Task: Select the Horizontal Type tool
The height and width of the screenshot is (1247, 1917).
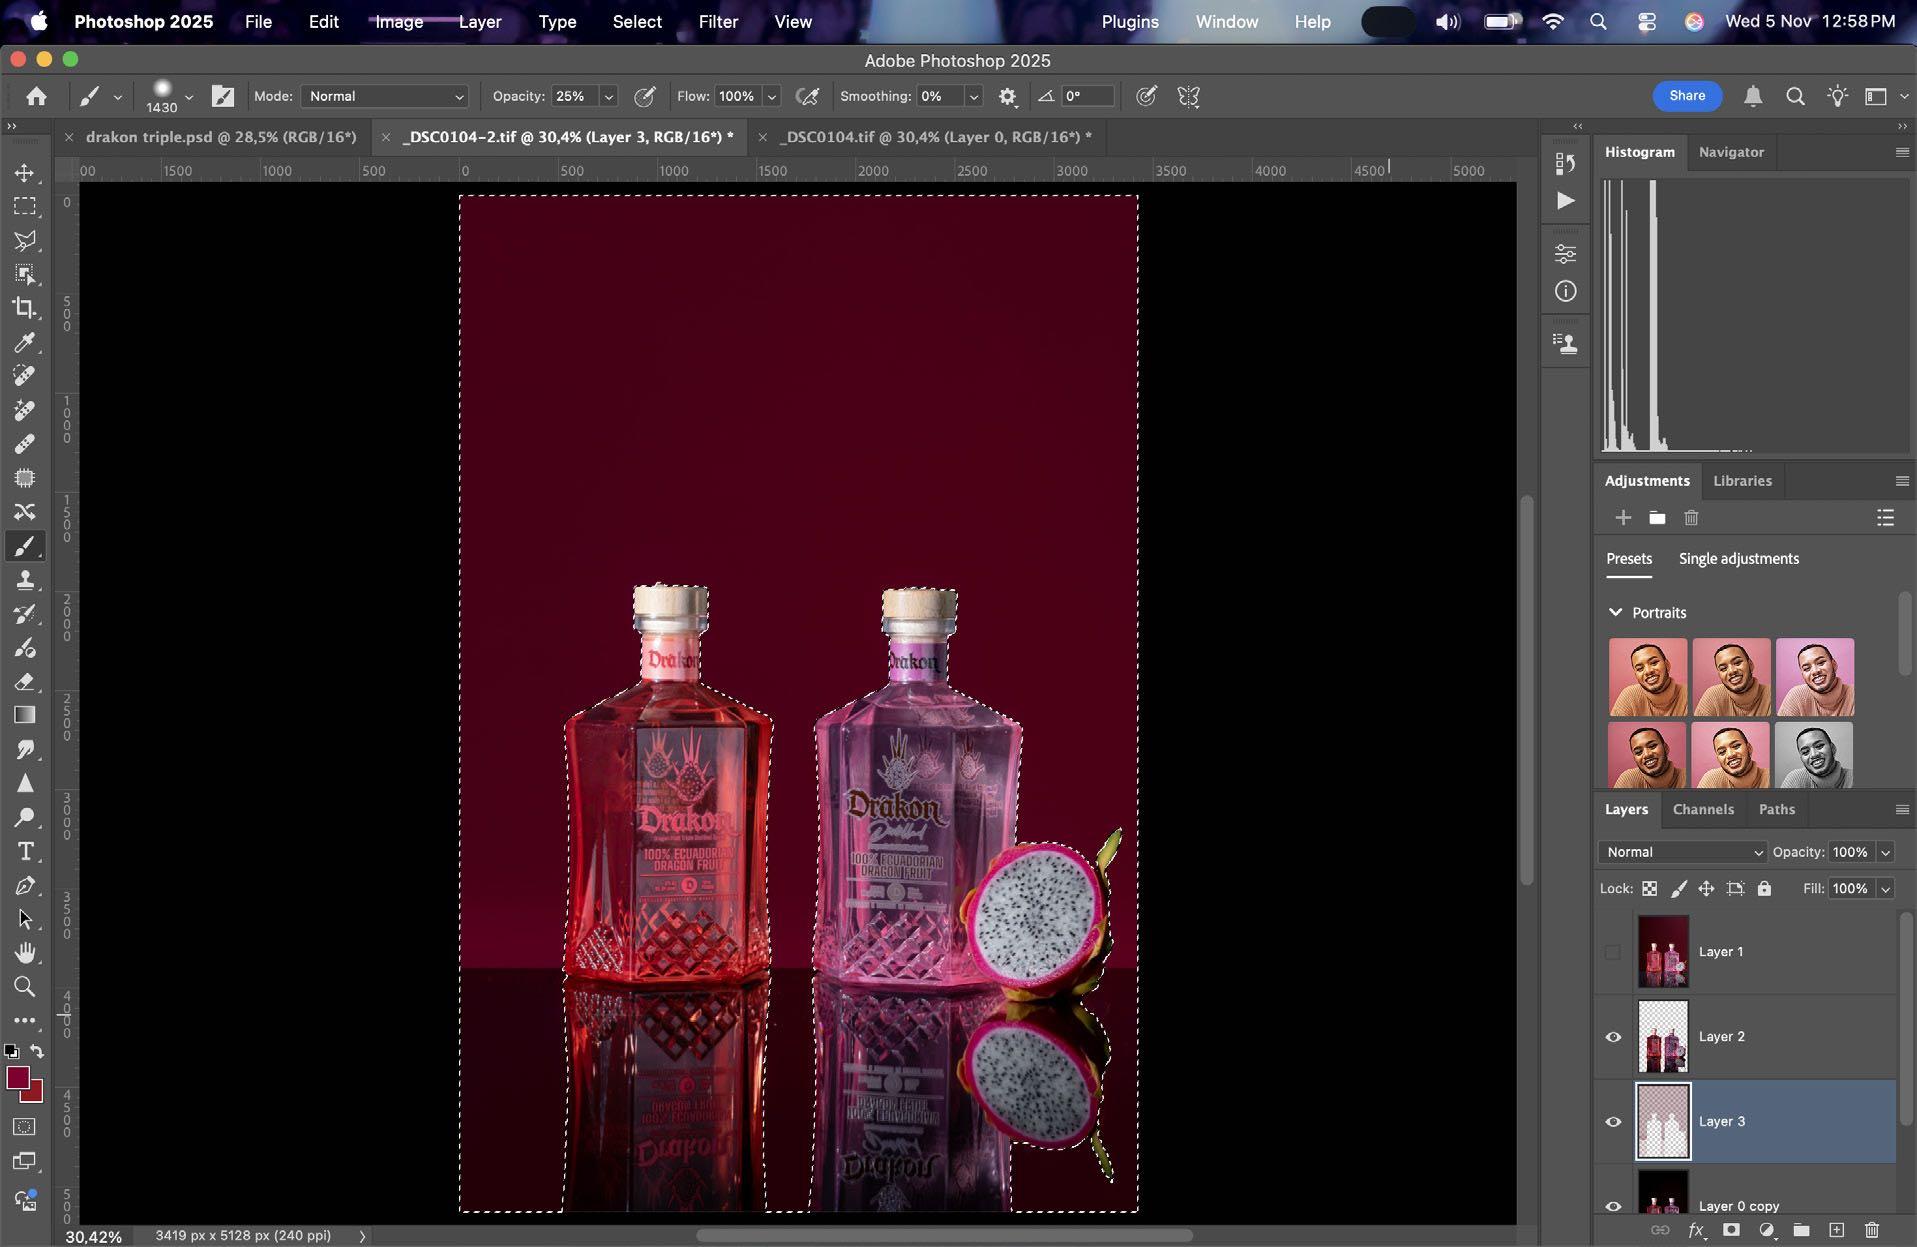Action: tap(25, 851)
